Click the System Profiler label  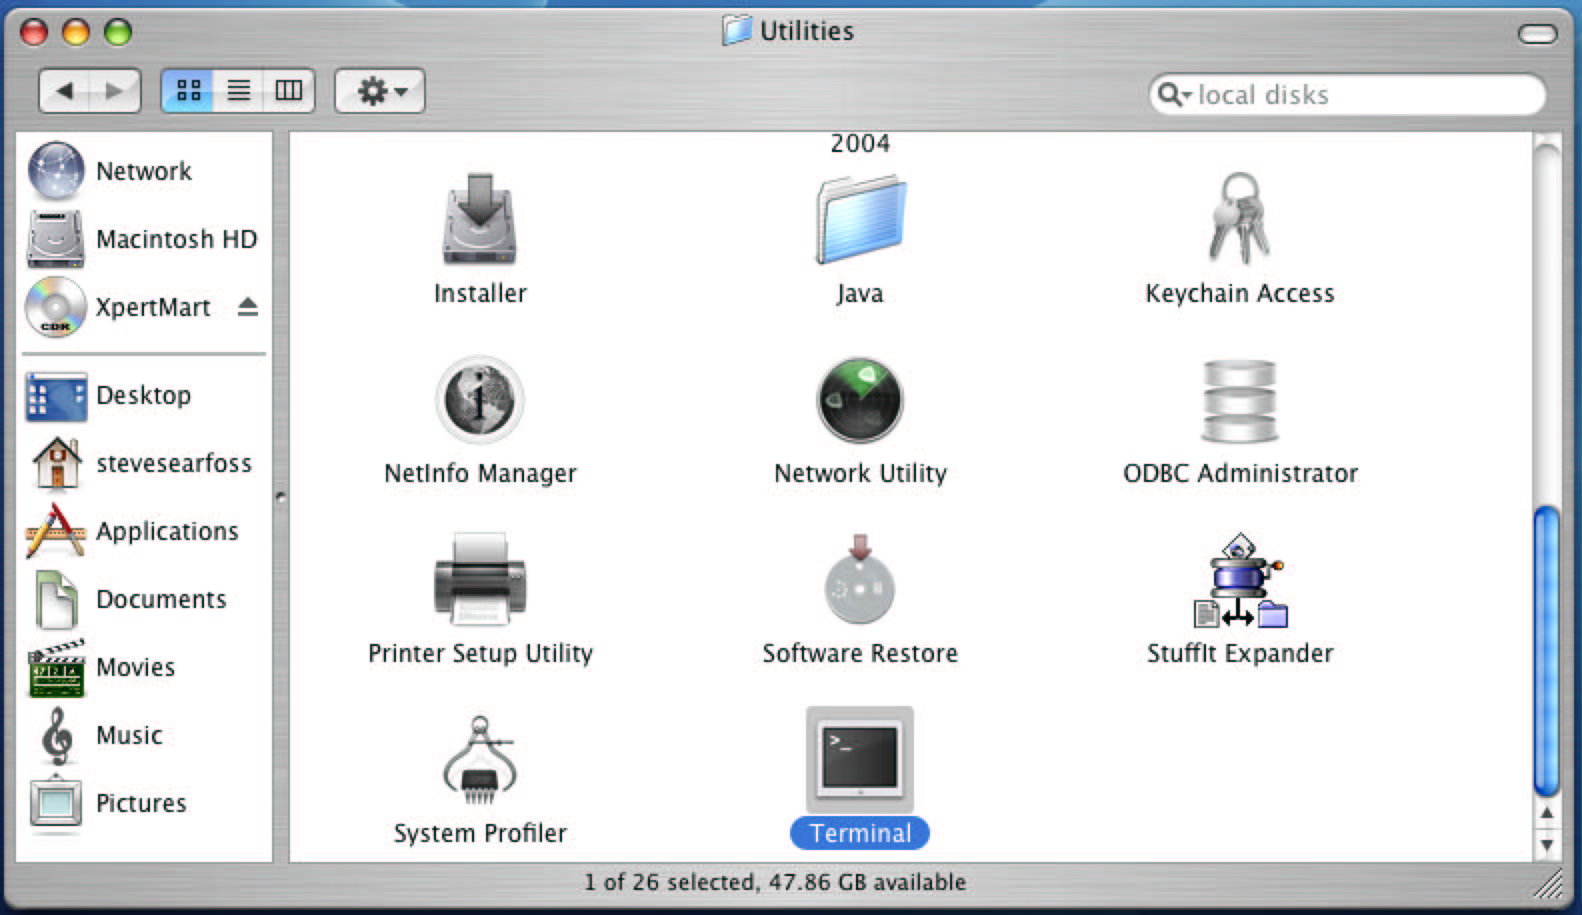pos(480,833)
